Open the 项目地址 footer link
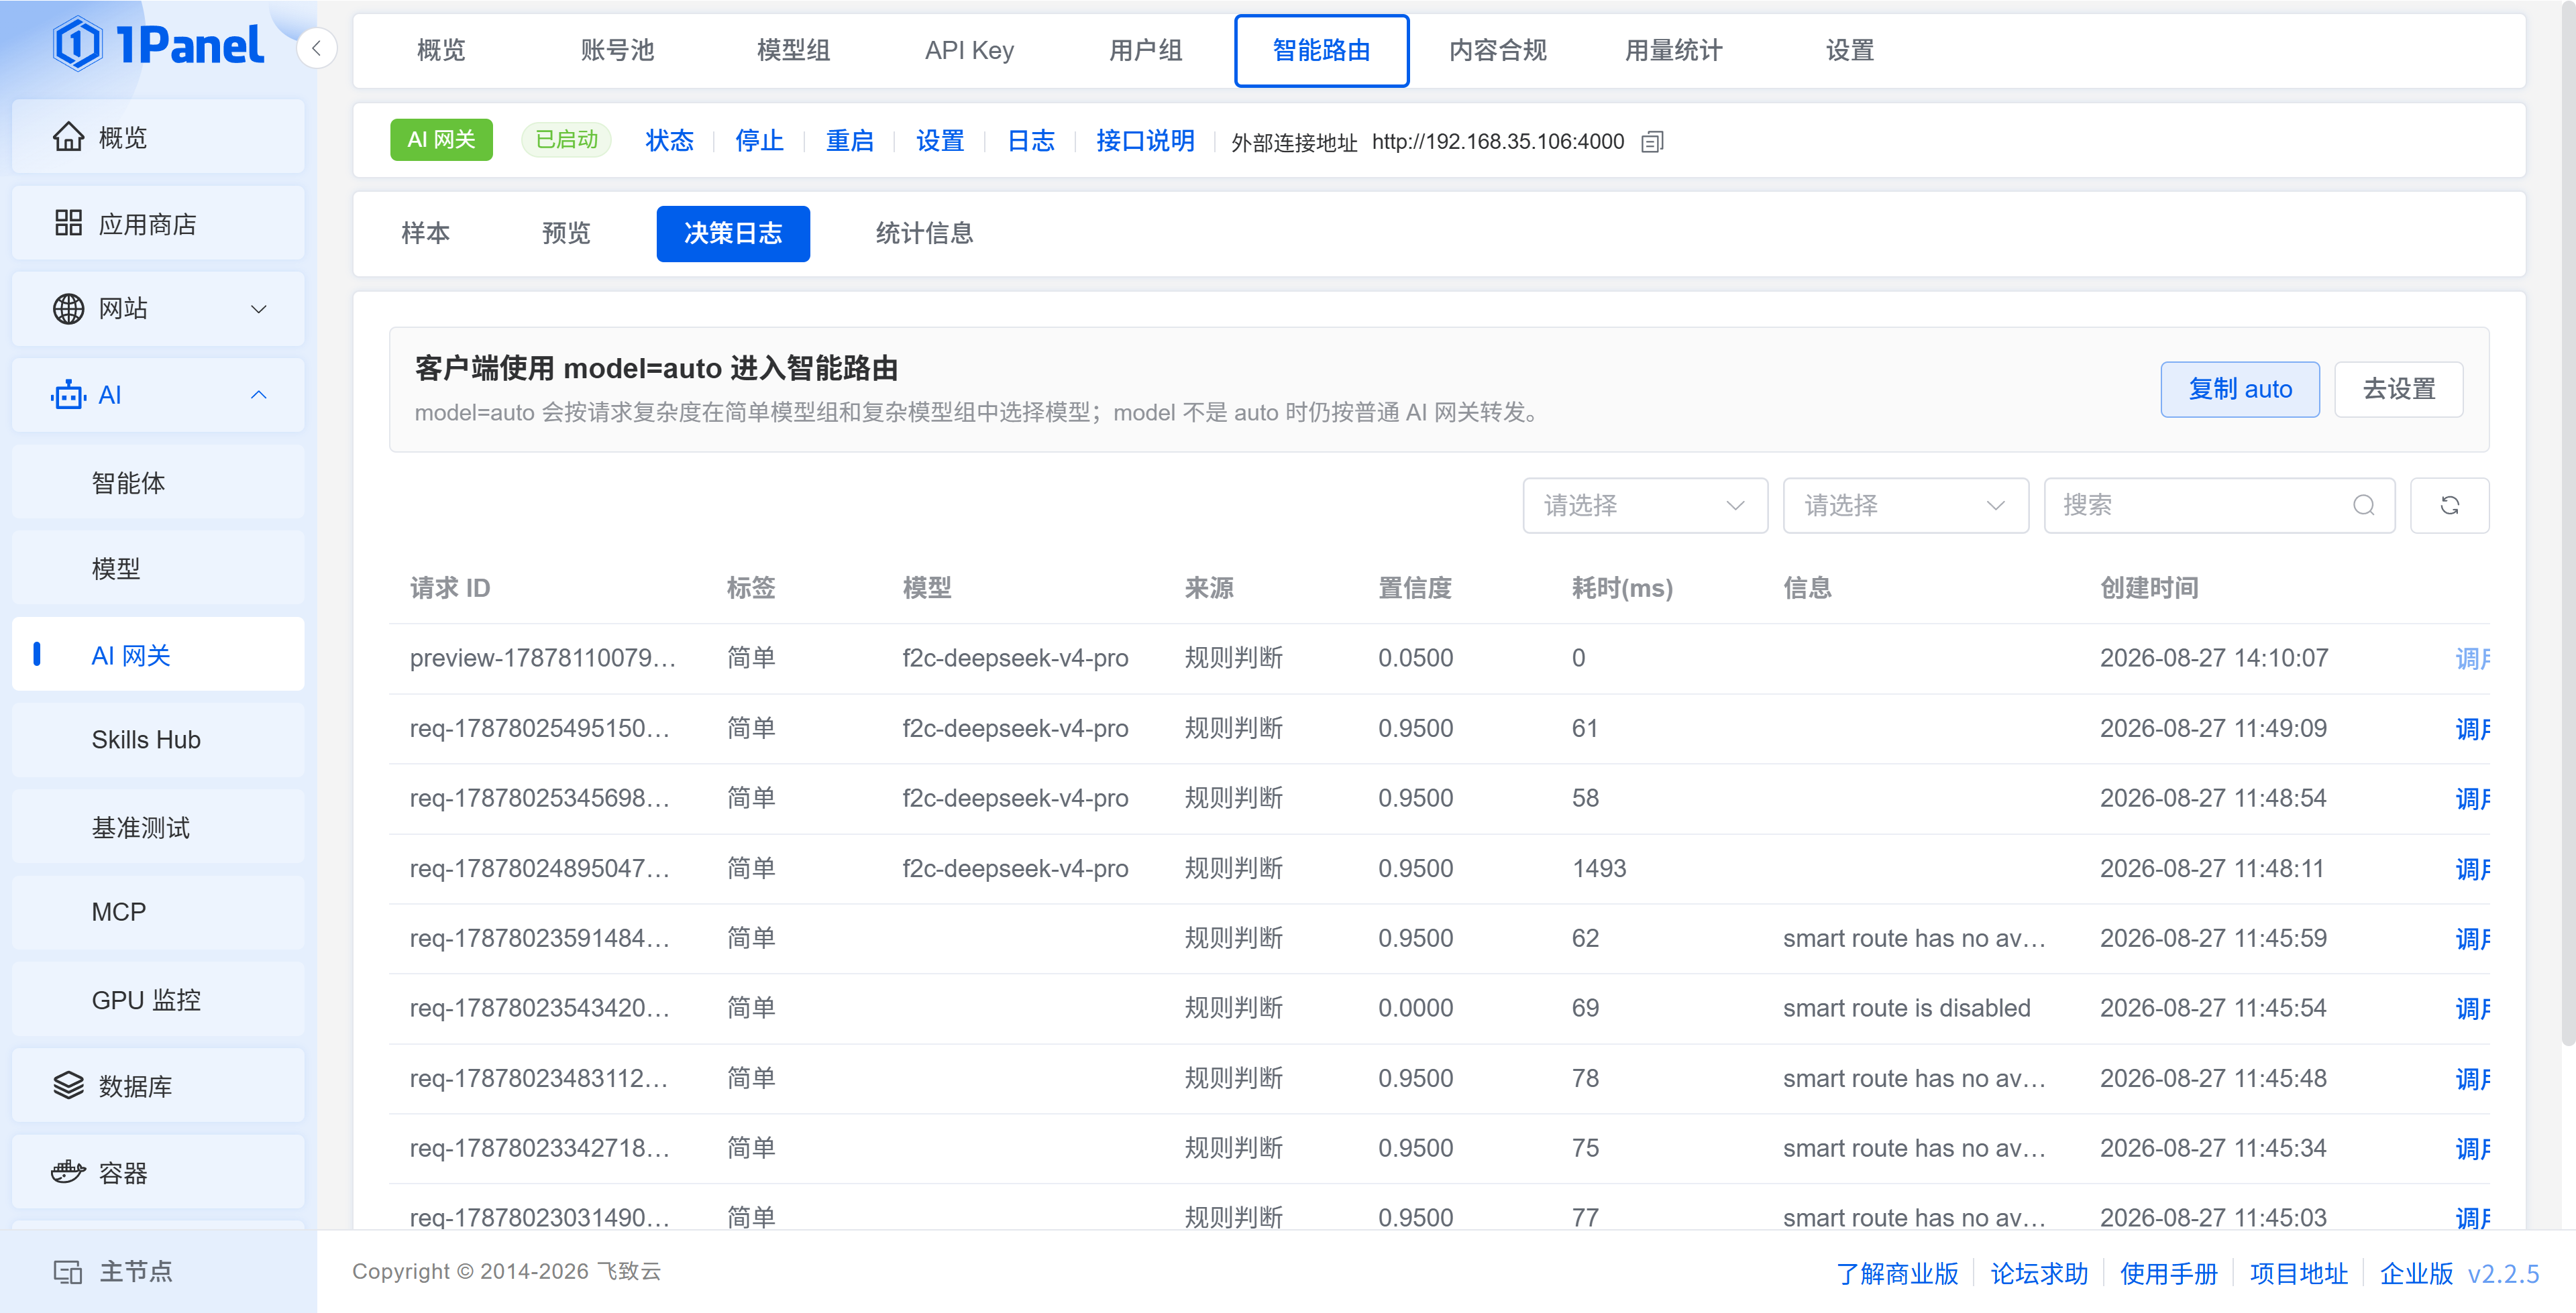The image size is (2576, 1313). pos(2298,1273)
